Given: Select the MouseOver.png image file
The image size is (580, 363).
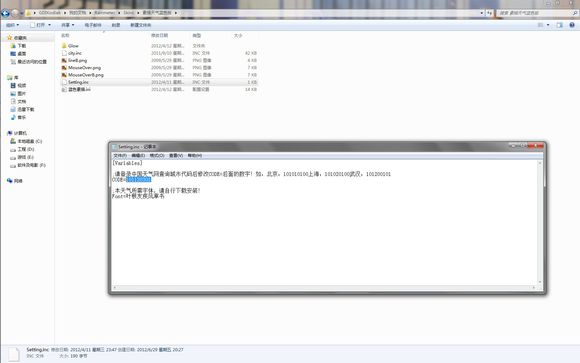Looking at the screenshot, I should pos(84,68).
